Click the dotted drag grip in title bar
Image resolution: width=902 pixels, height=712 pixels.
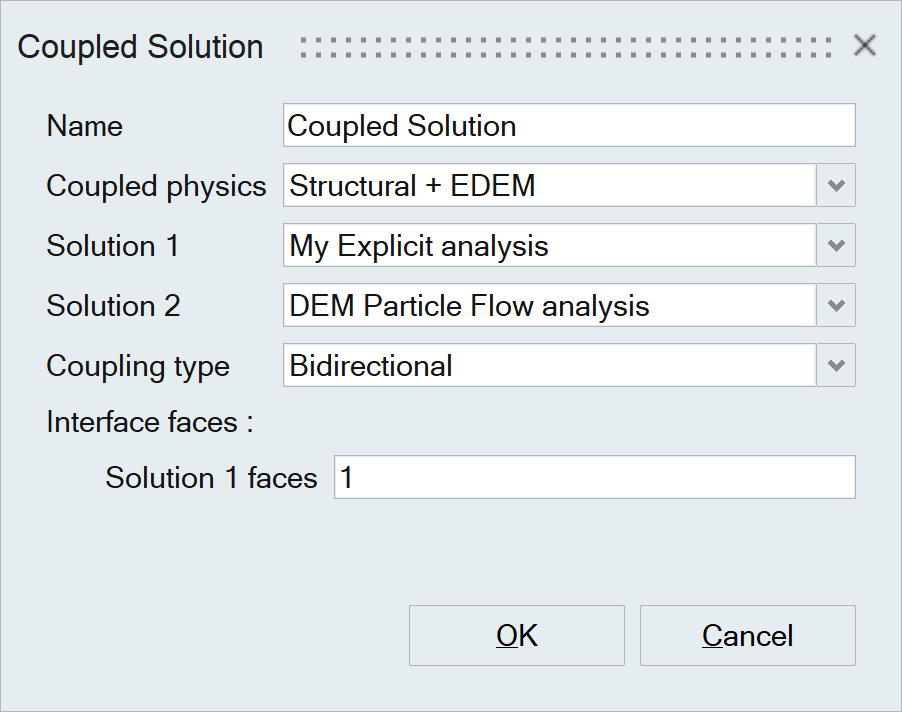point(565,47)
